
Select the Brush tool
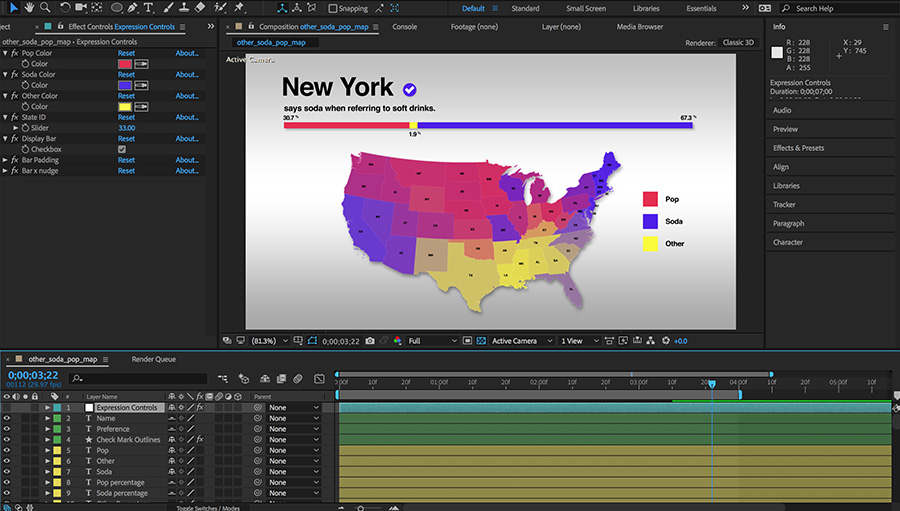pos(169,7)
